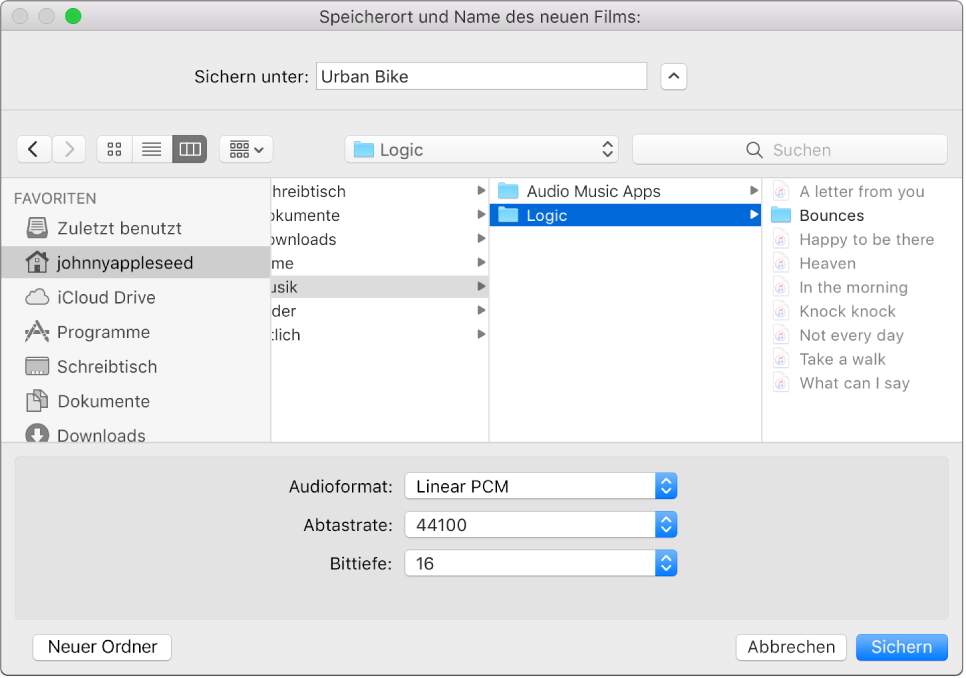Click the iCloud Drive cloud icon
966x678 pixels.
37,297
